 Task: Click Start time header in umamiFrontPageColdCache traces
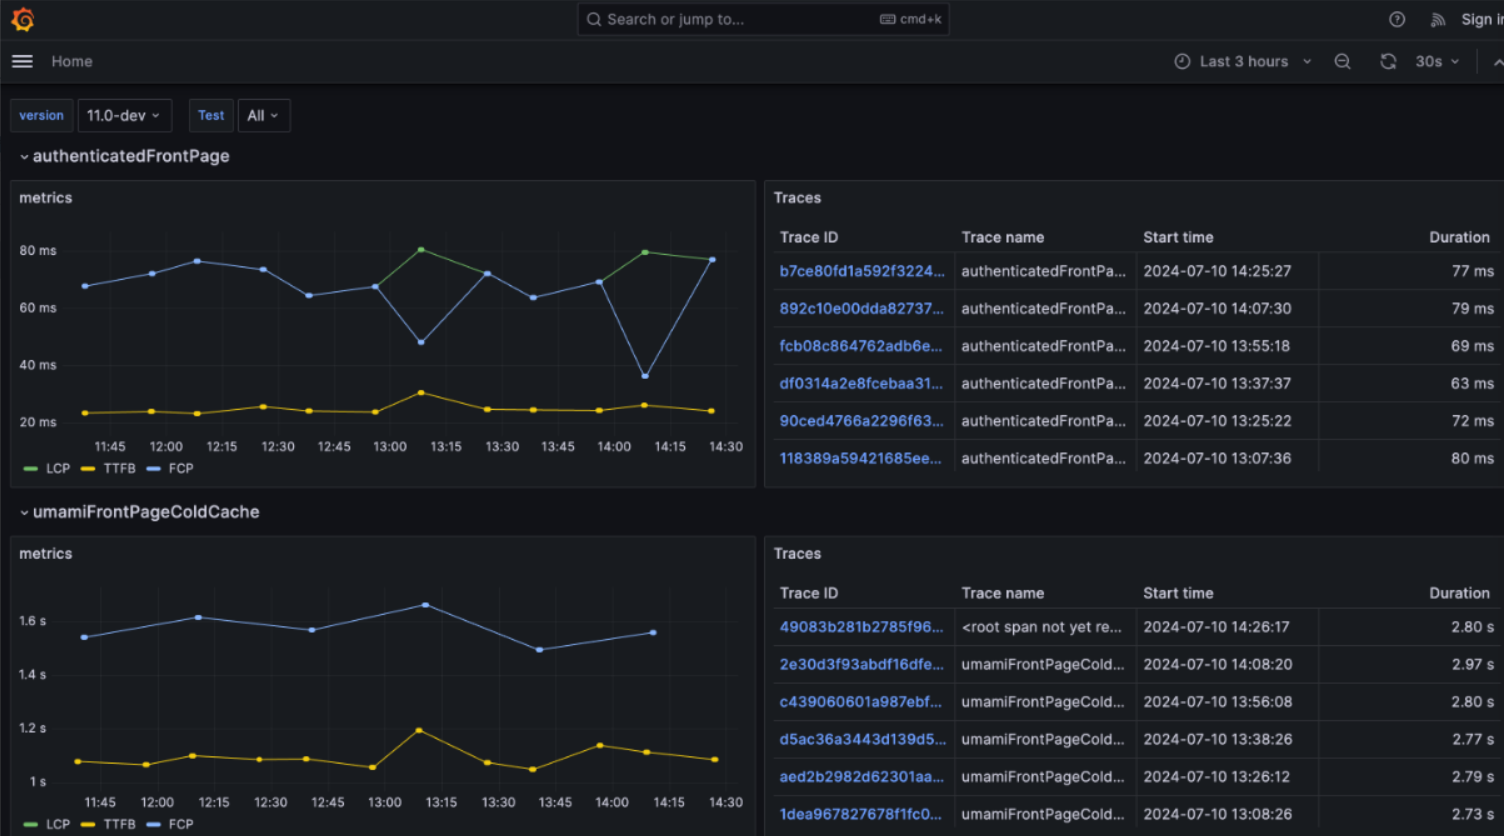tap(1178, 593)
